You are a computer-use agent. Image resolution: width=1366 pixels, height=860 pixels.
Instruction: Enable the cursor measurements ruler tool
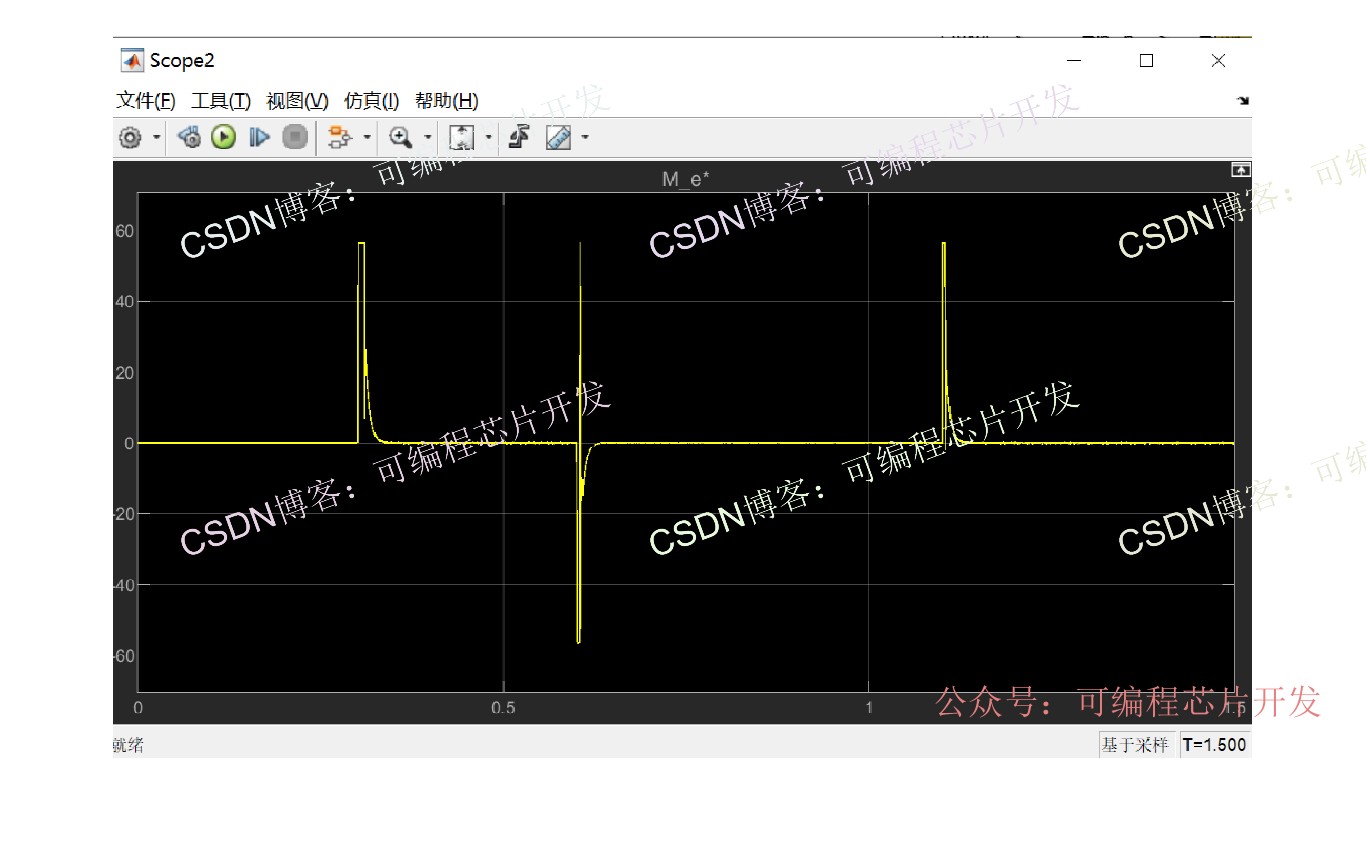pyautogui.click(x=558, y=138)
